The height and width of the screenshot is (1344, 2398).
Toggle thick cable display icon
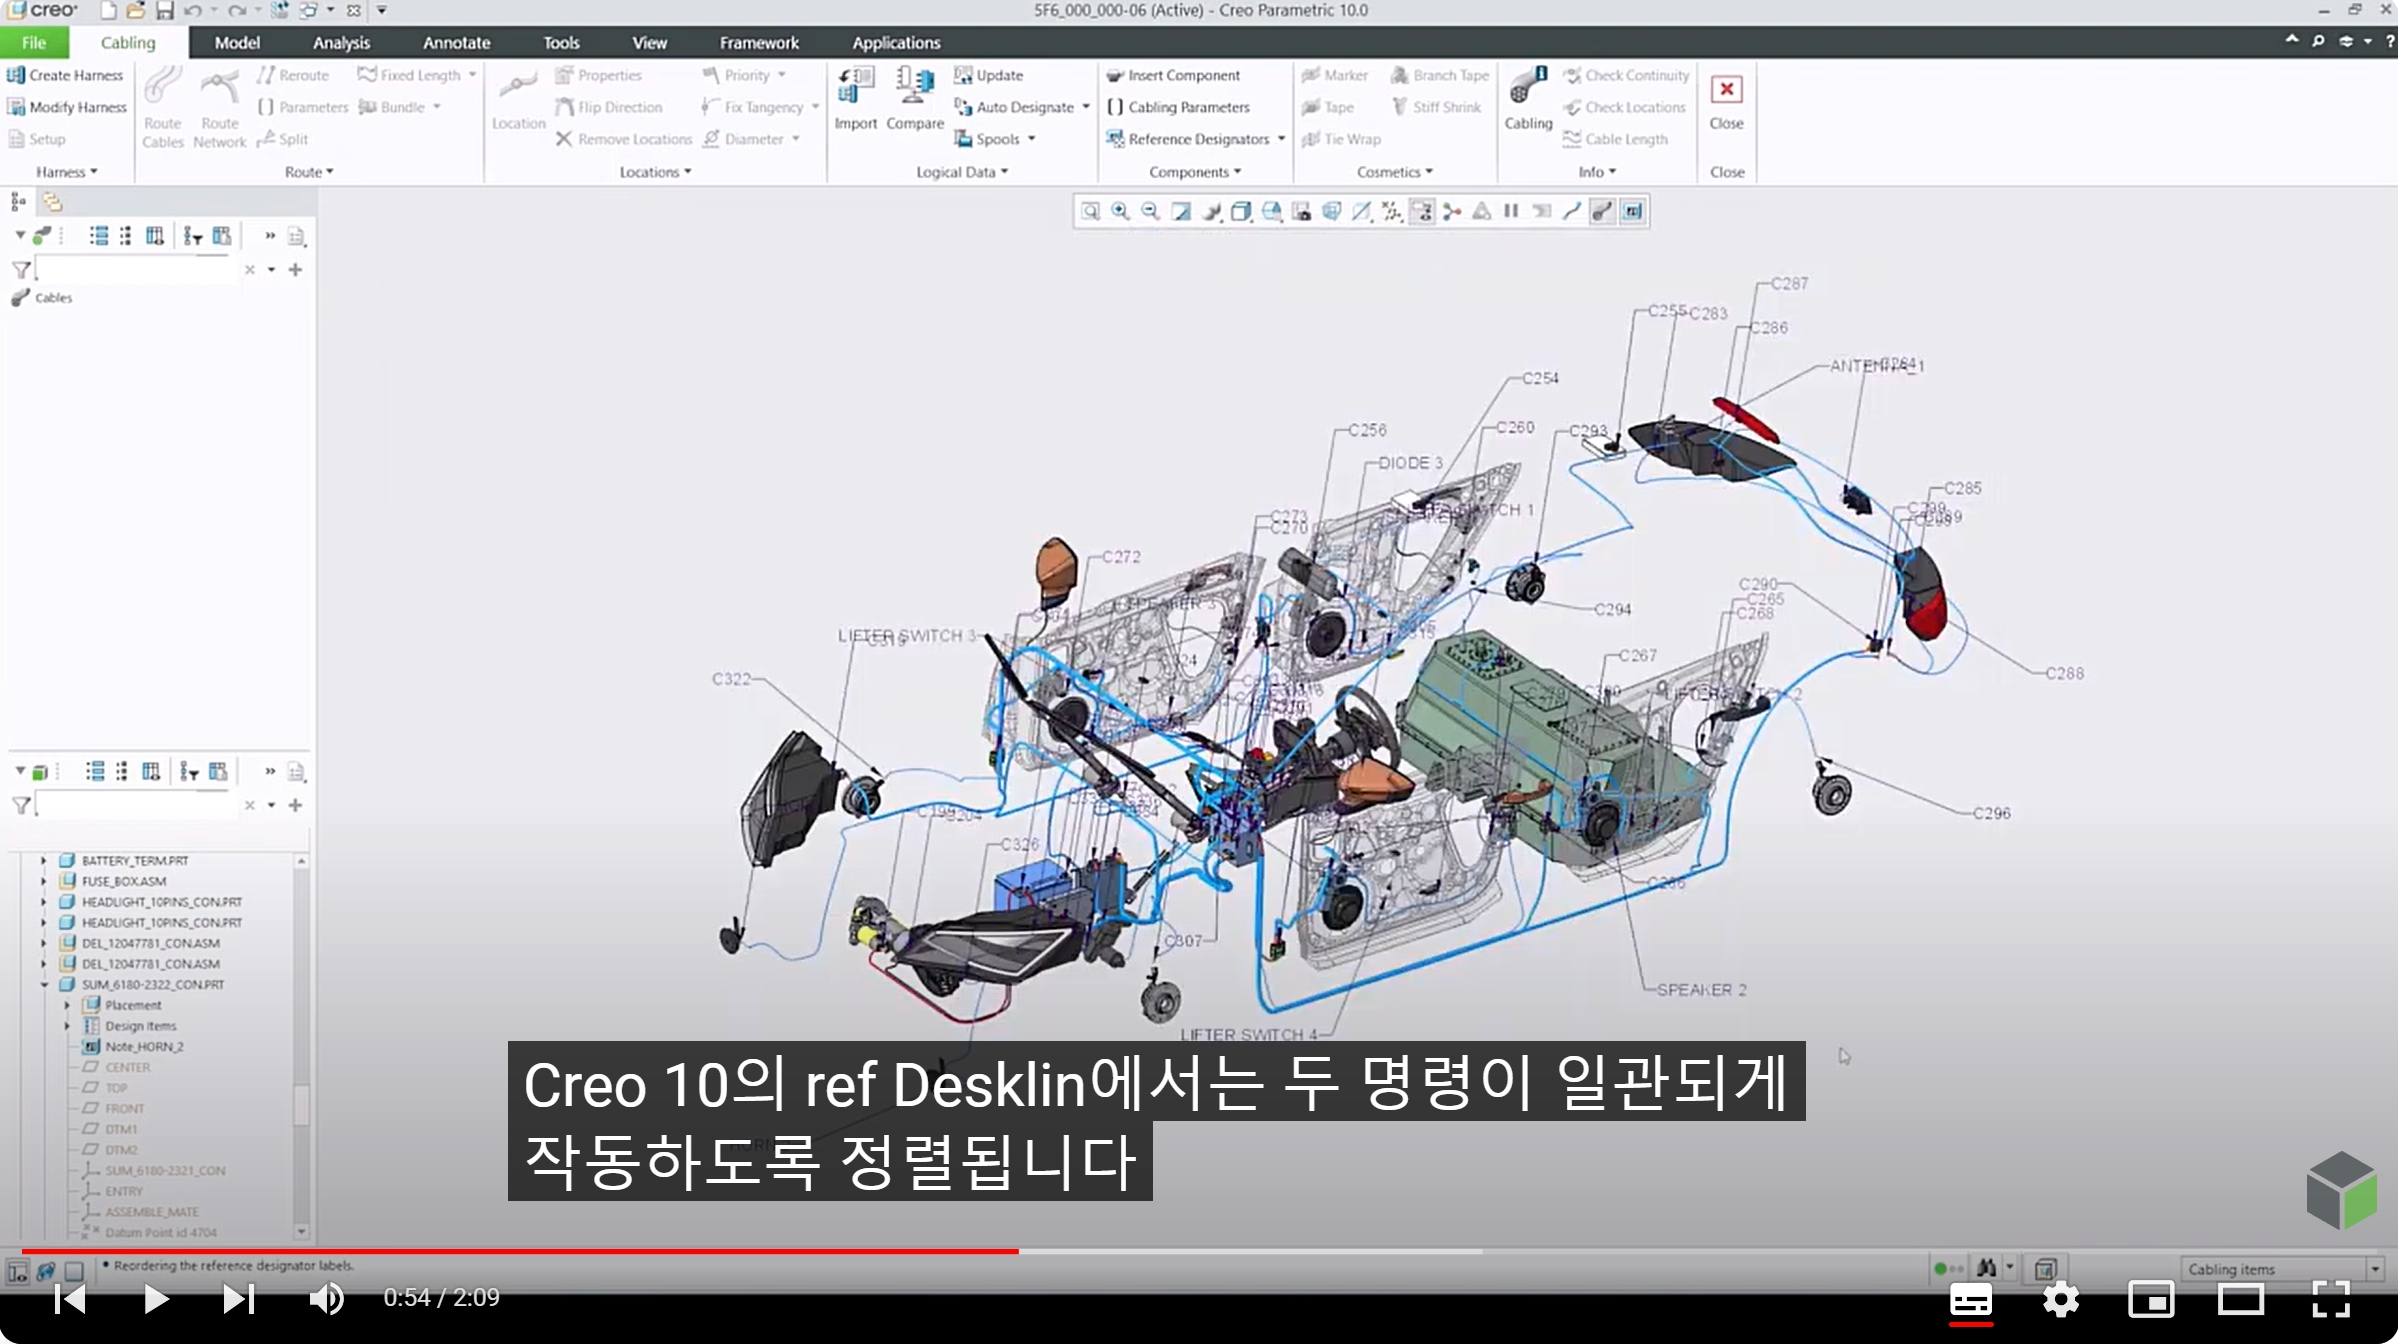point(1602,211)
